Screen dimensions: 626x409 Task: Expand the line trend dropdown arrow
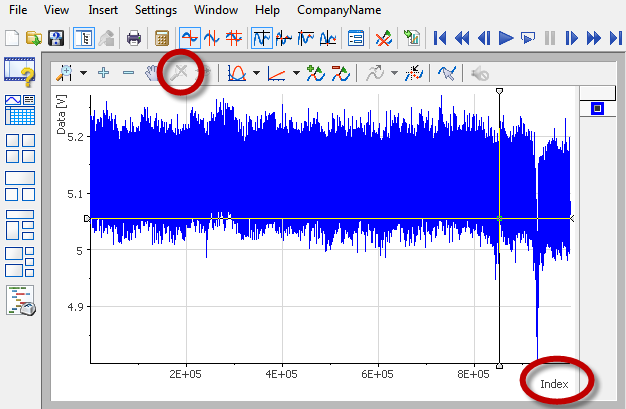[x=297, y=73]
